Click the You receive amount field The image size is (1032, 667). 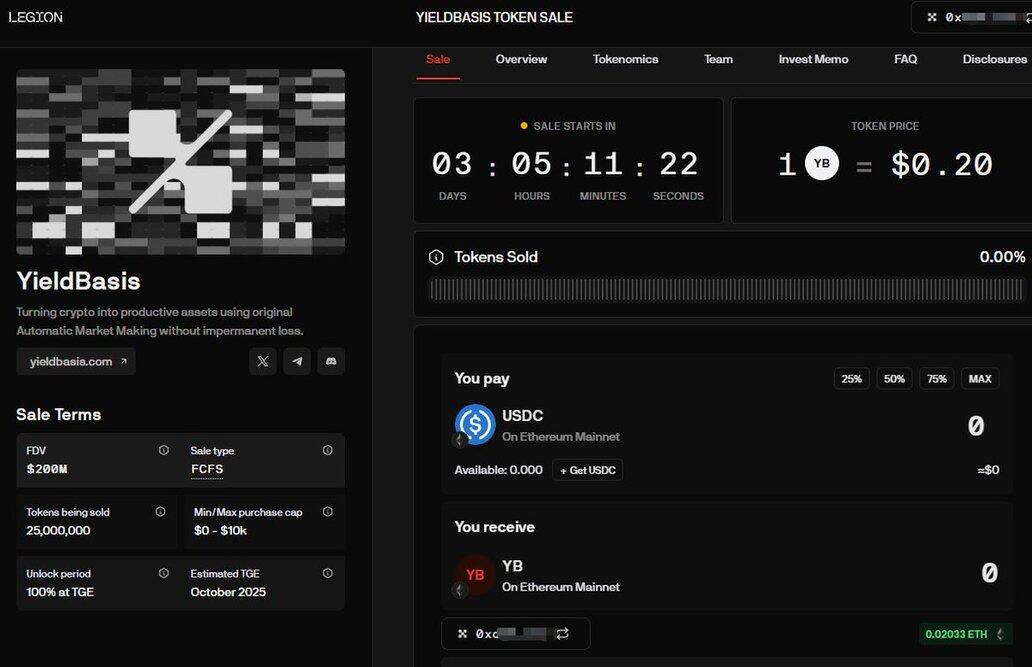coord(989,572)
